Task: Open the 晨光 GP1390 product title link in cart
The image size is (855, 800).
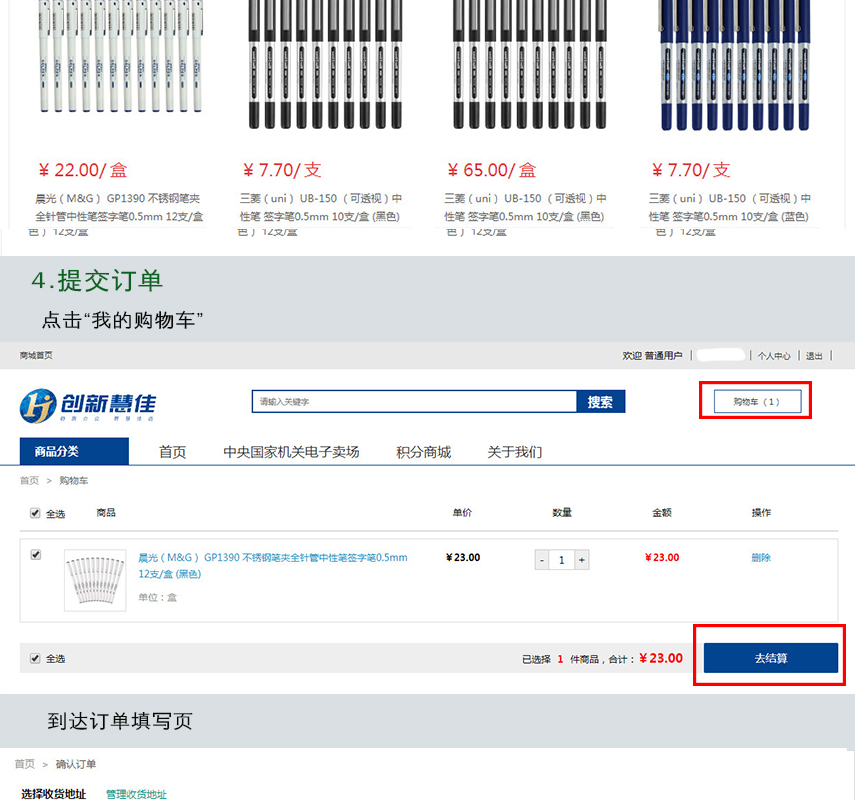Action: (273, 566)
